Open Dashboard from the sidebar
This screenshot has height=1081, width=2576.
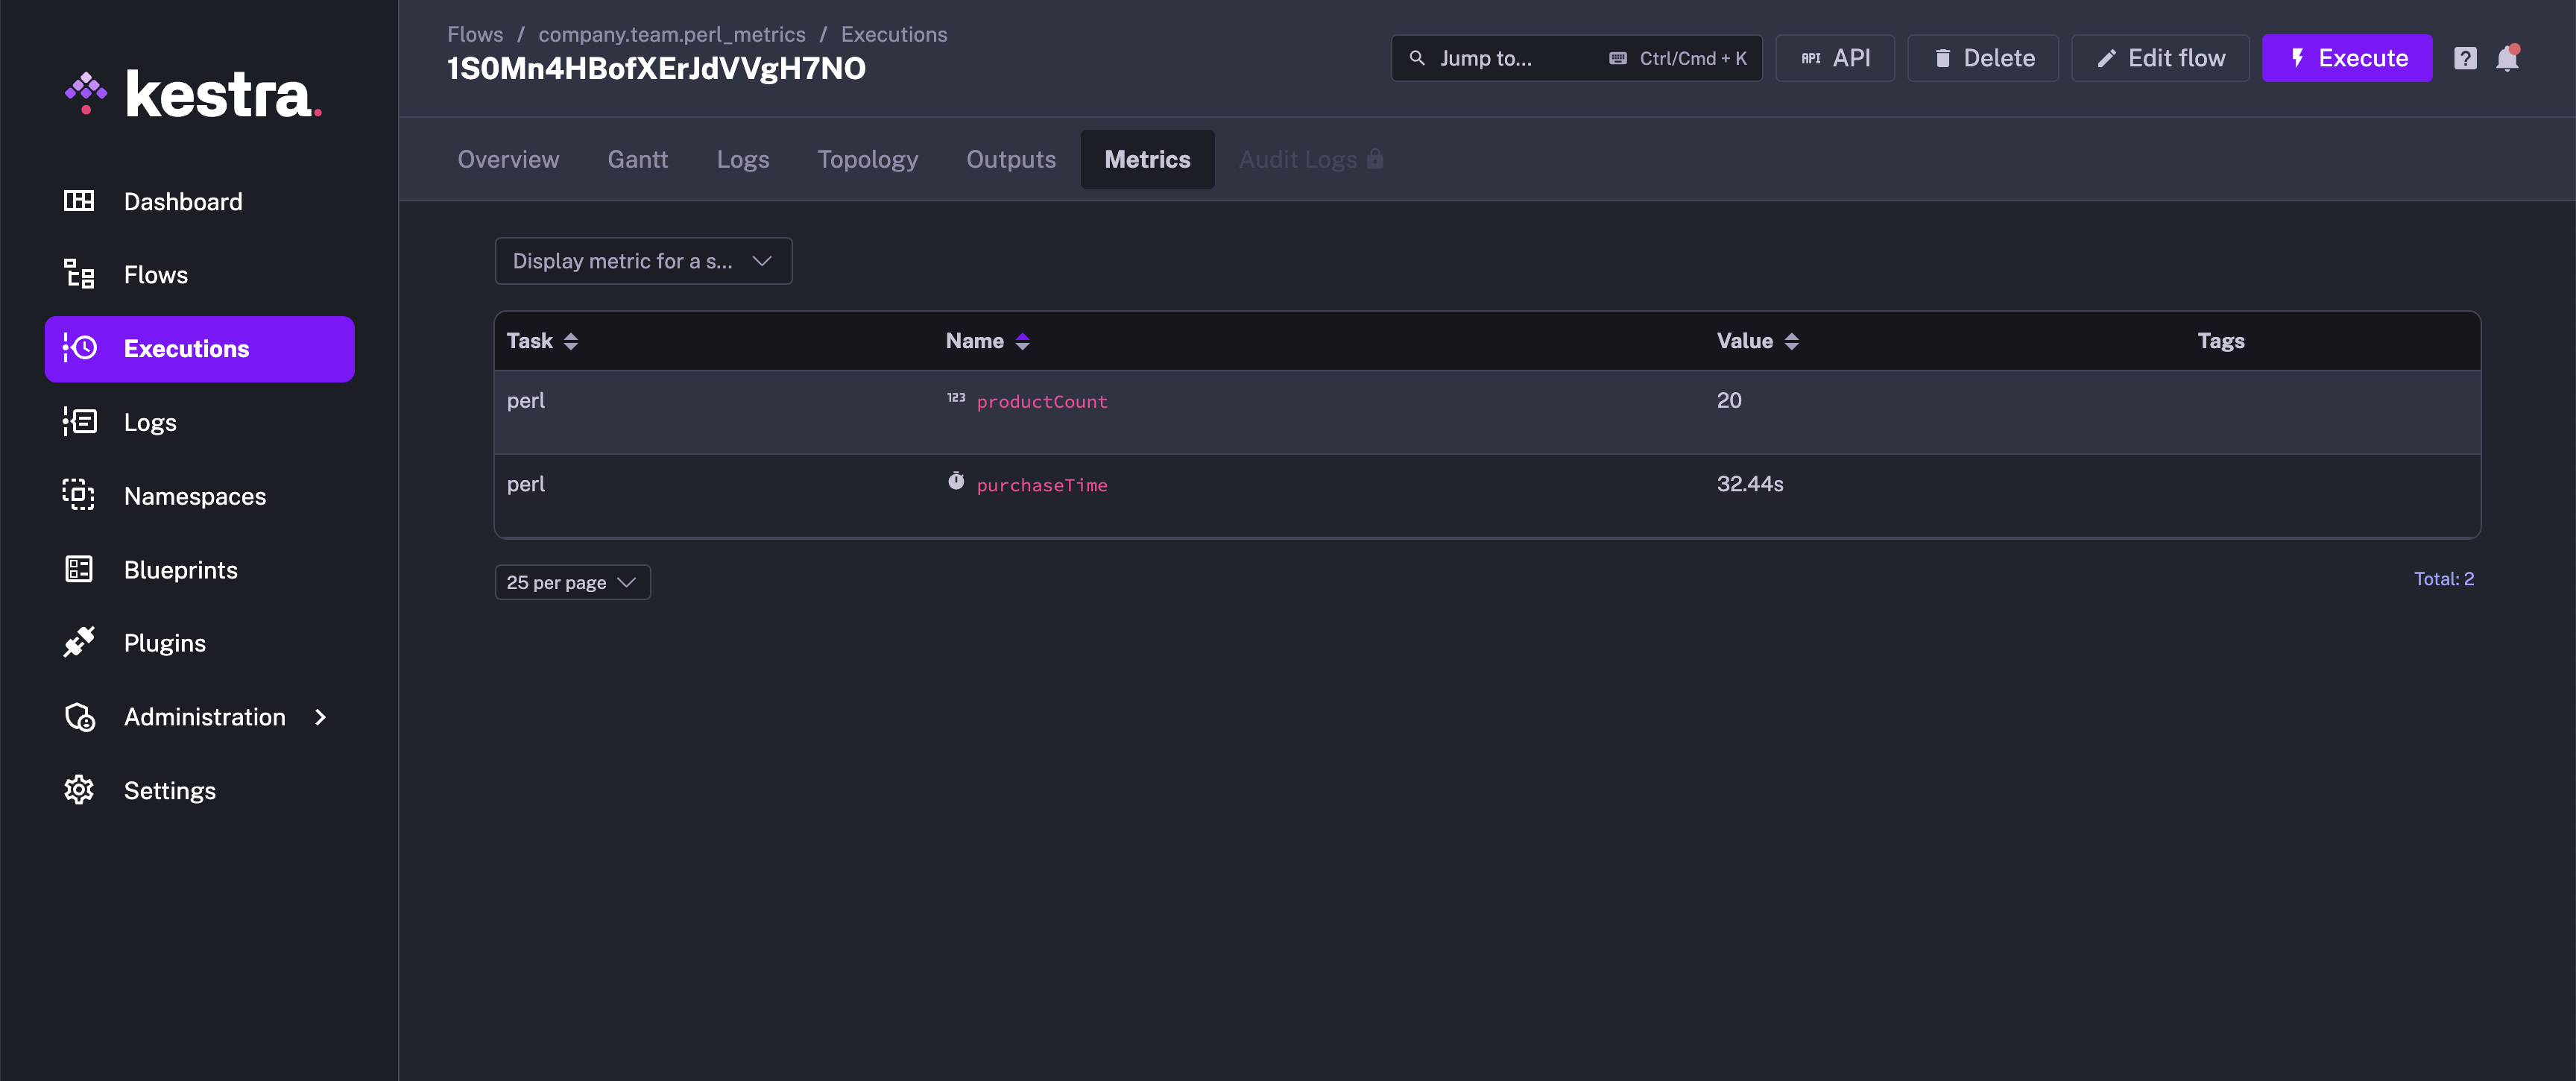tap(182, 201)
